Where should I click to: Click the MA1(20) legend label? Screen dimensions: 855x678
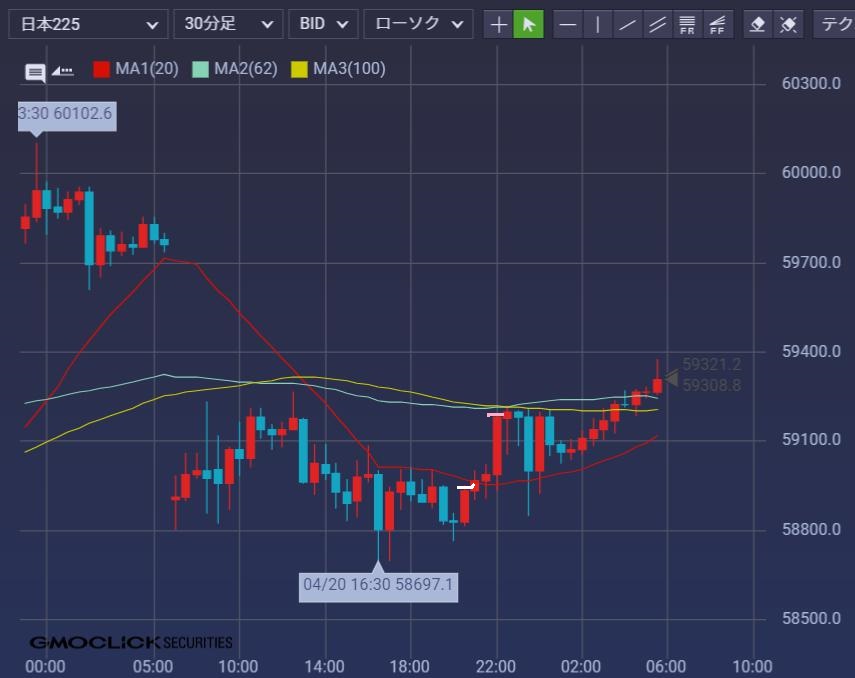pyautogui.click(x=146, y=69)
